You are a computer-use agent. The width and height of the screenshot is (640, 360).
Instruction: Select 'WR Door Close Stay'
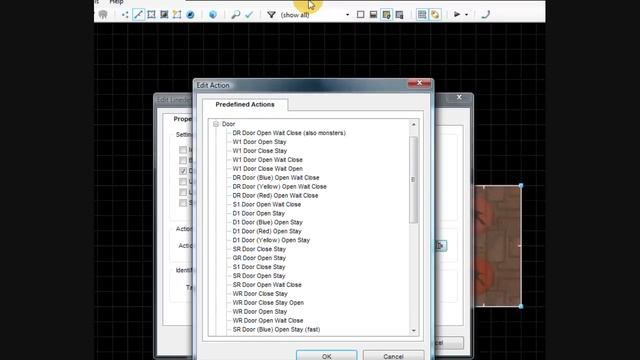(x=260, y=294)
